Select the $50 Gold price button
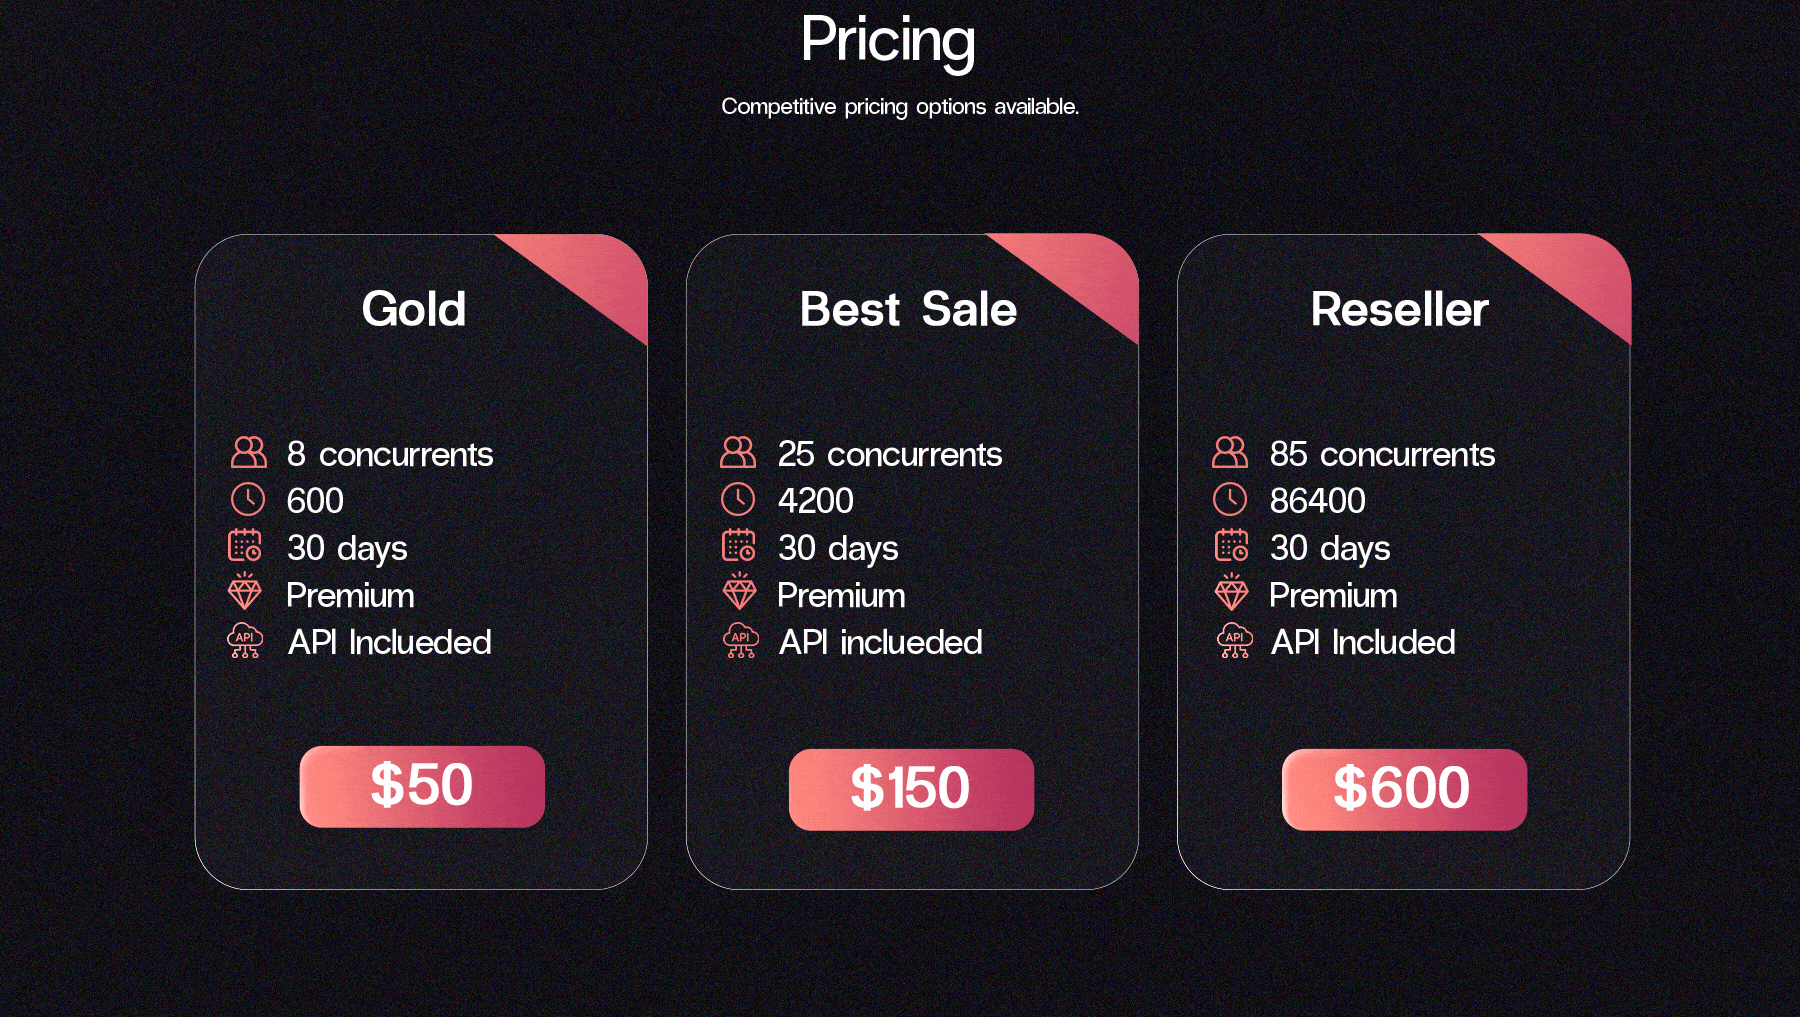Viewport: 1800px width, 1017px height. coord(422,786)
